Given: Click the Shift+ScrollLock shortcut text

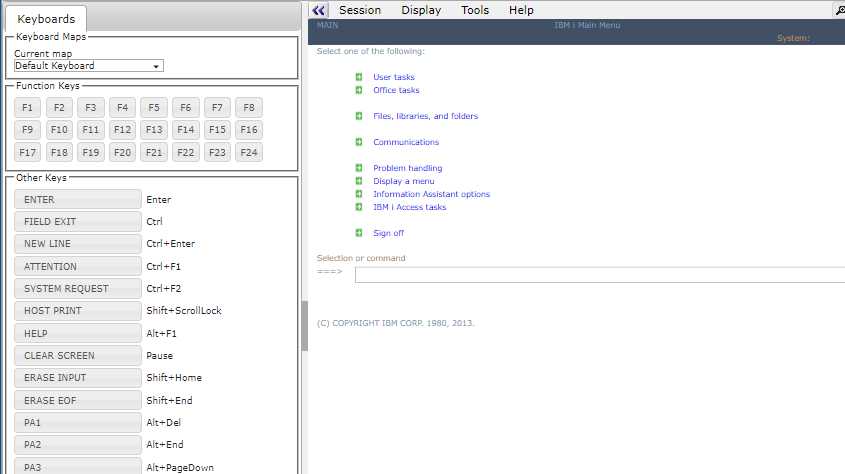Looking at the screenshot, I should 184,311.
